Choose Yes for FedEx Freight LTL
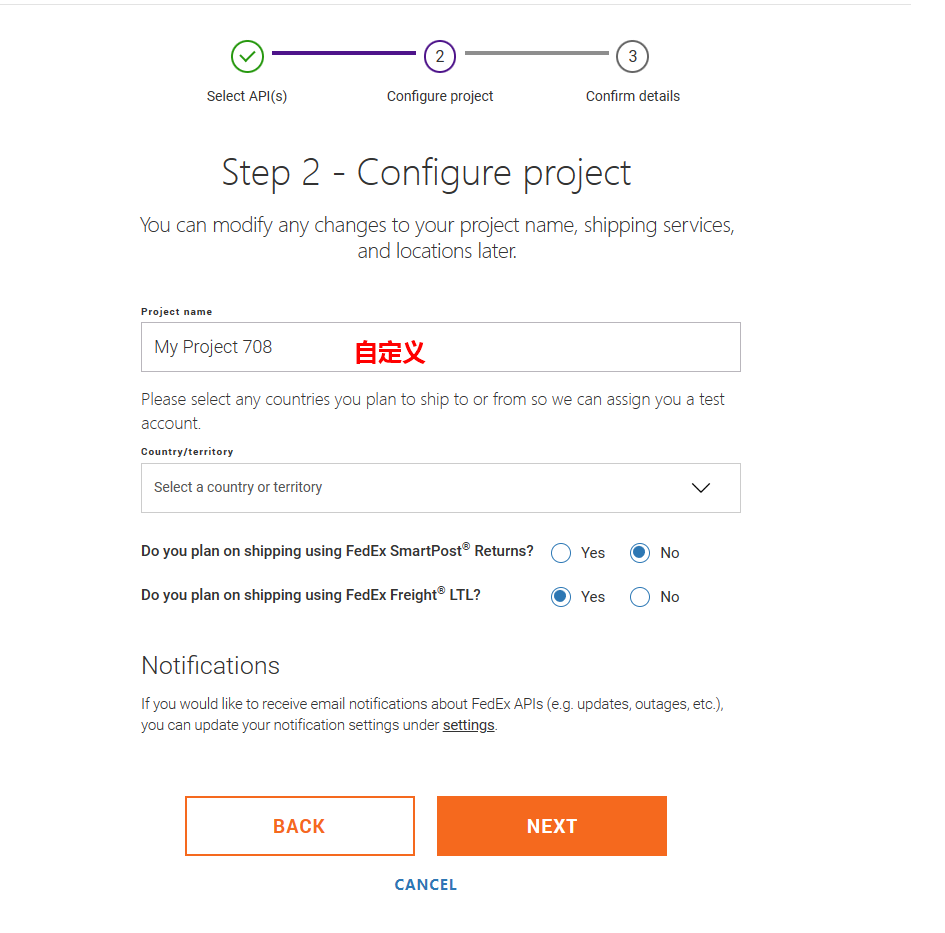The height and width of the screenshot is (933, 945). [561, 597]
